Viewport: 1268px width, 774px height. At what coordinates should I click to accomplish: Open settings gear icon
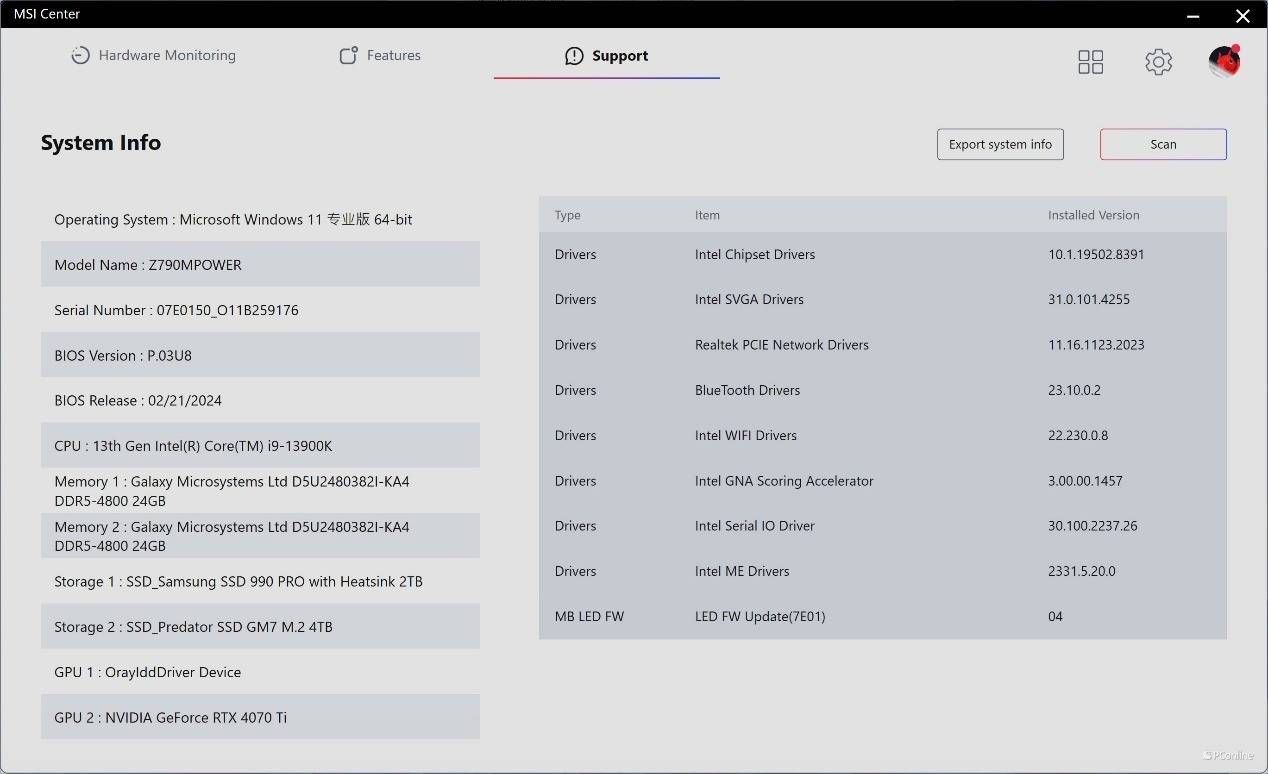pyautogui.click(x=1158, y=62)
